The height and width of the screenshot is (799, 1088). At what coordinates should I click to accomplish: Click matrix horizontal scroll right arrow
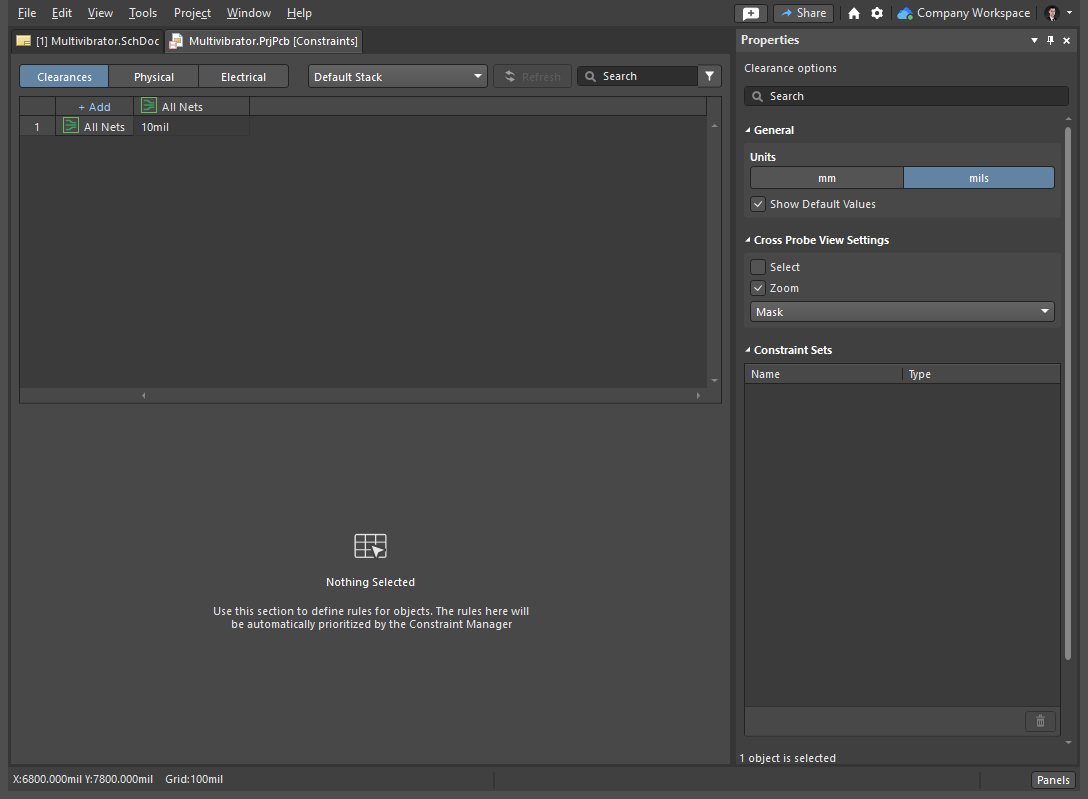click(x=698, y=395)
